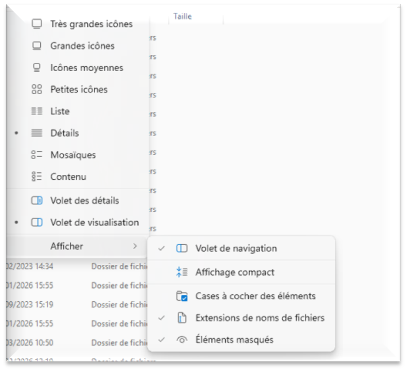Click the Volet de navigation pane icon
The height and width of the screenshot is (371, 407).
pos(182,248)
